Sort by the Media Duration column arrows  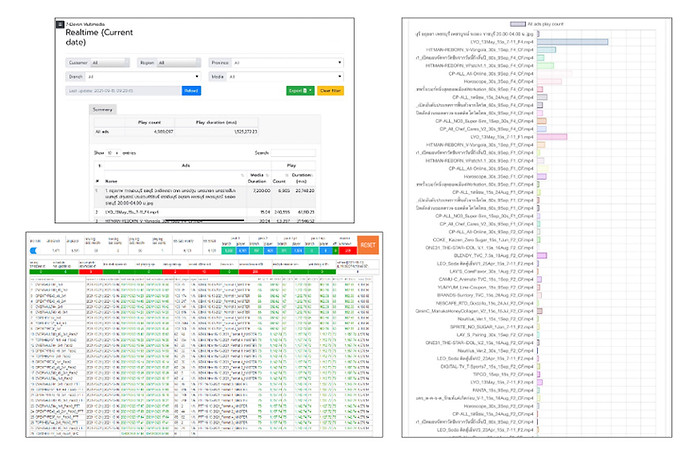tap(267, 176)
